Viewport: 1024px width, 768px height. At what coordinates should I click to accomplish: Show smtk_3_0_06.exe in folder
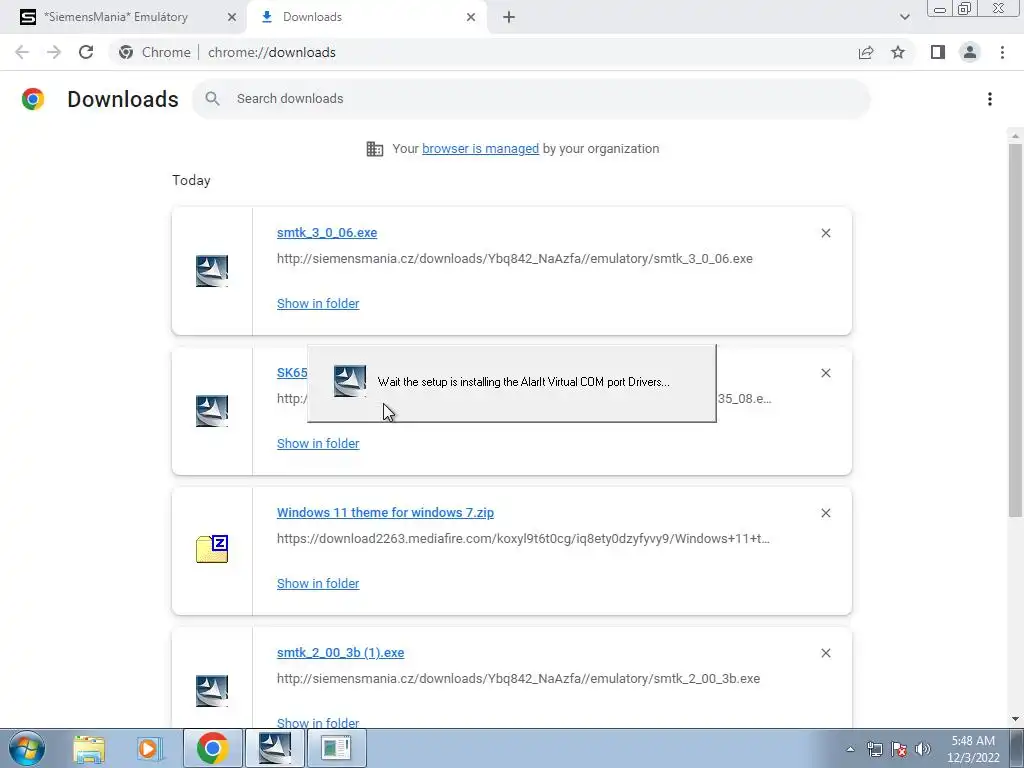tap(318, 304)
